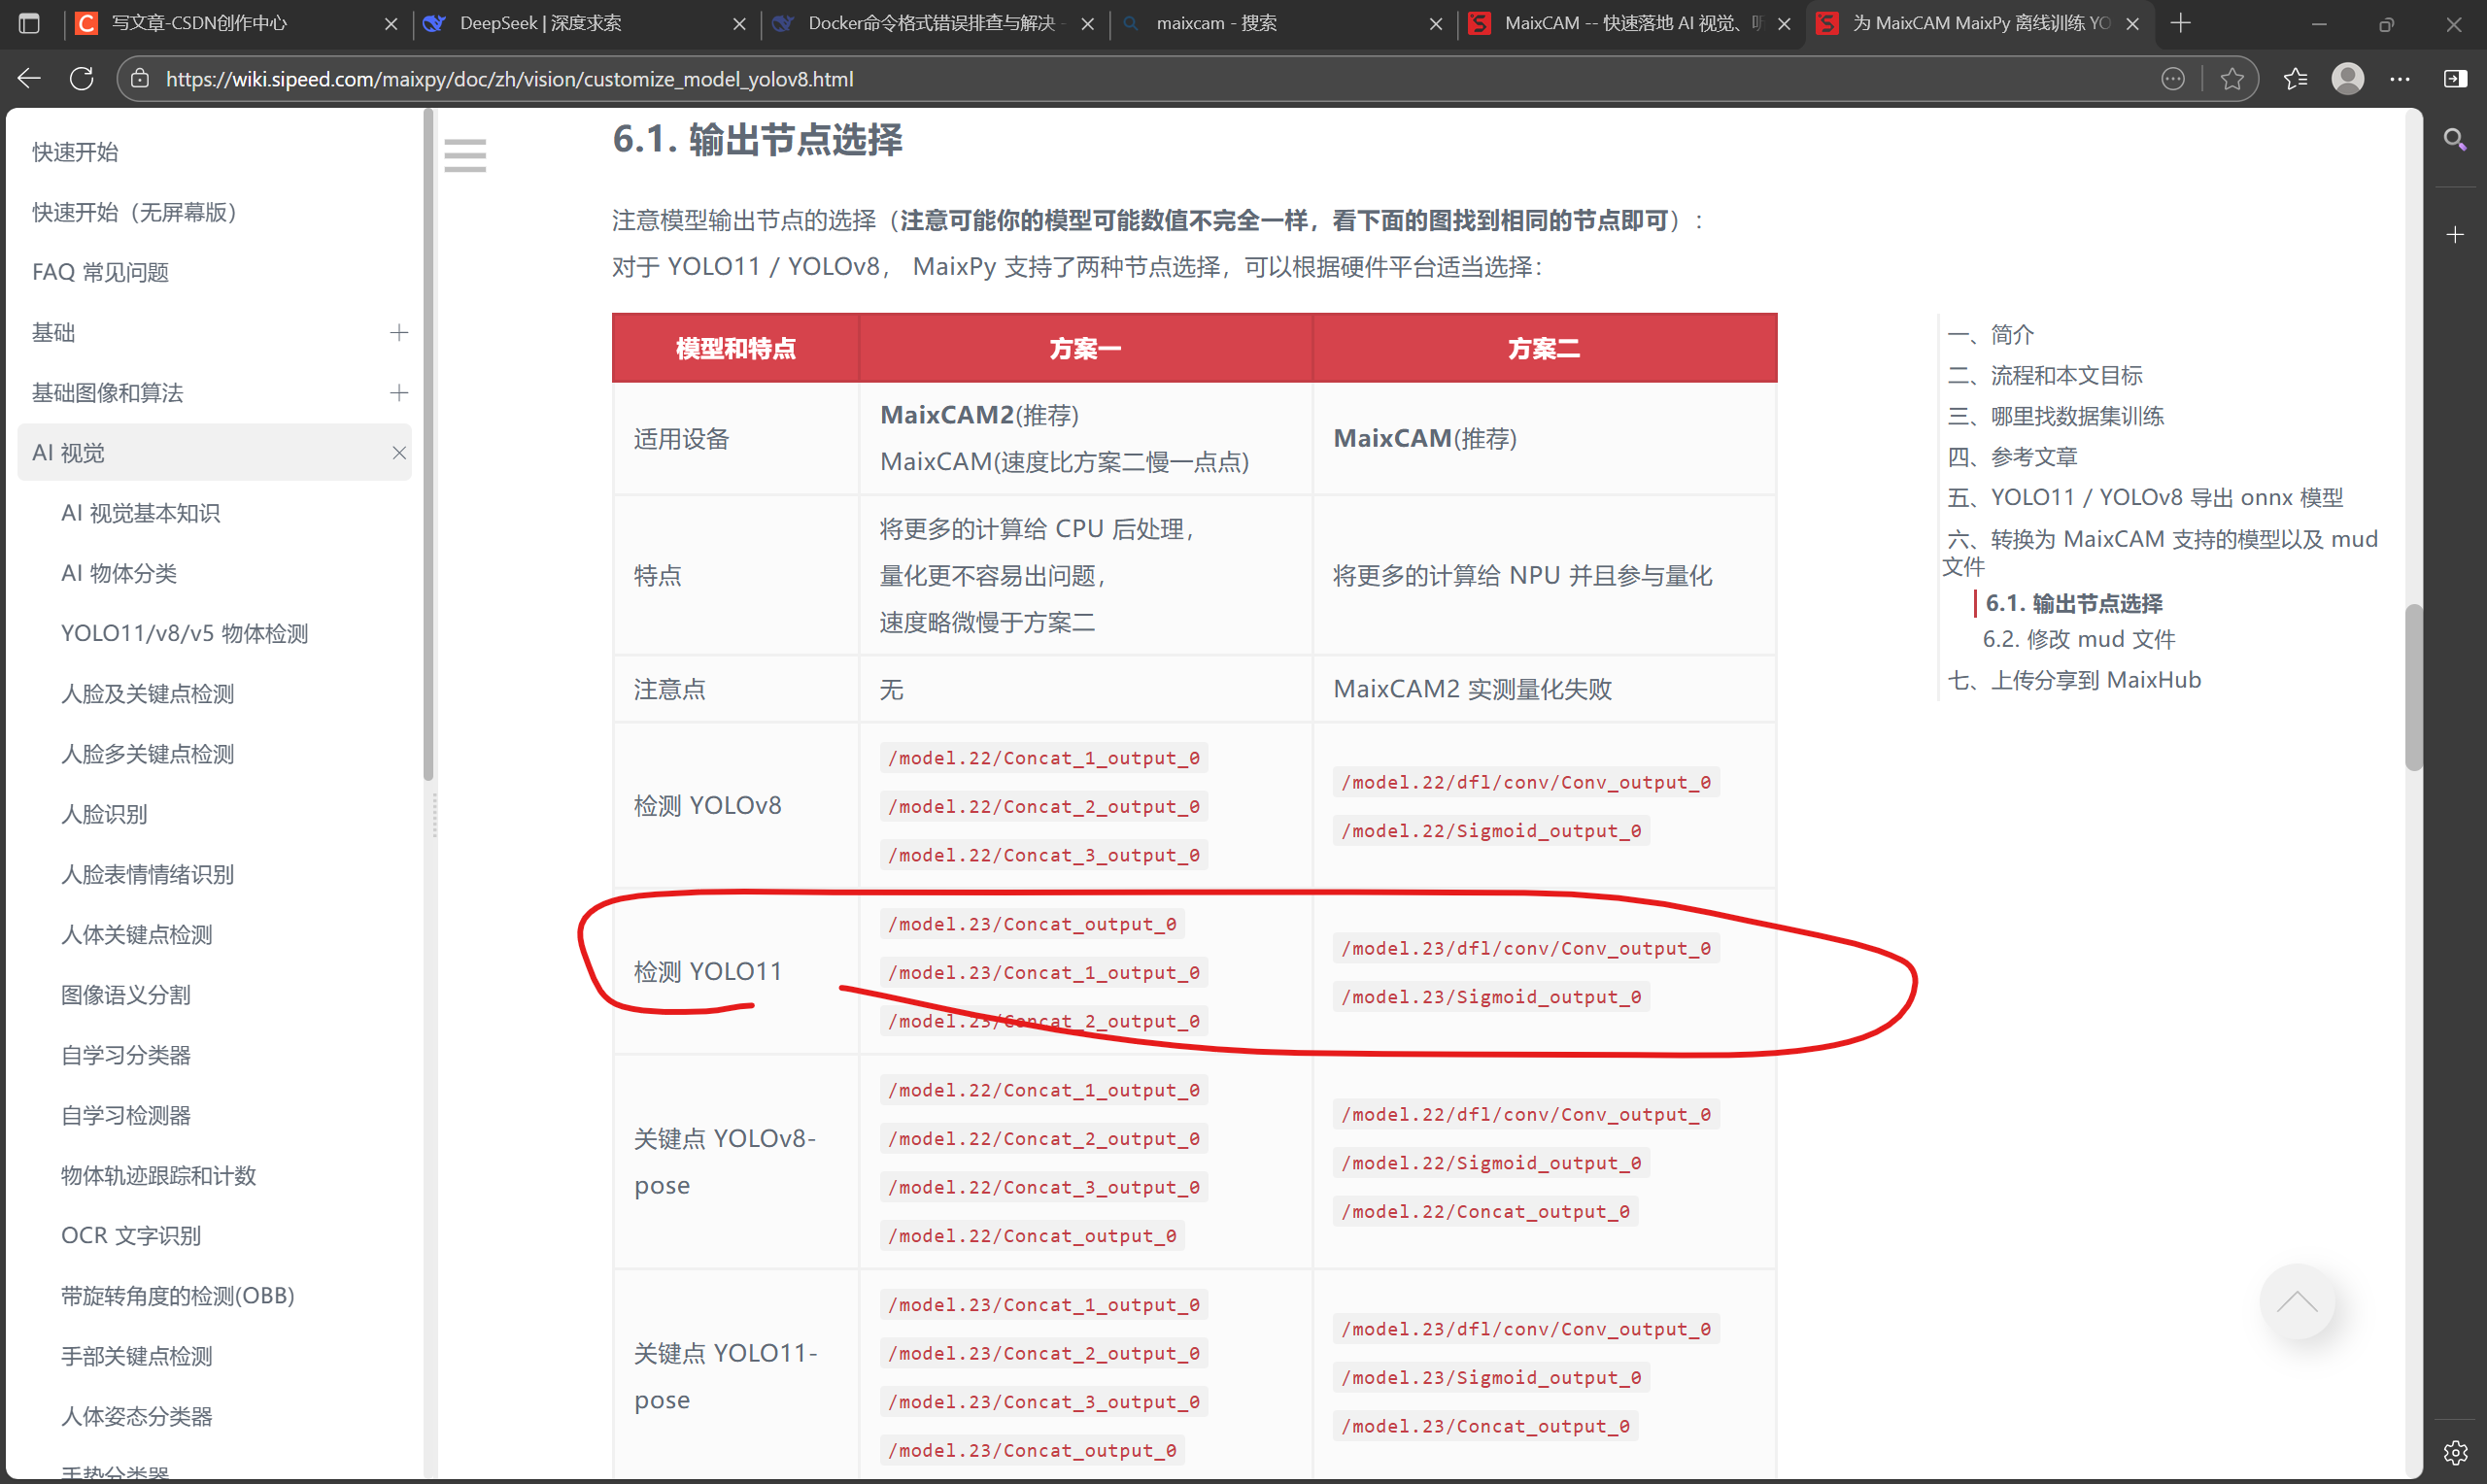The image size is (2487, 1484).
Task: Jump to 6.2. 修改 mud 文件 in outline
Action: point(2078,639)
